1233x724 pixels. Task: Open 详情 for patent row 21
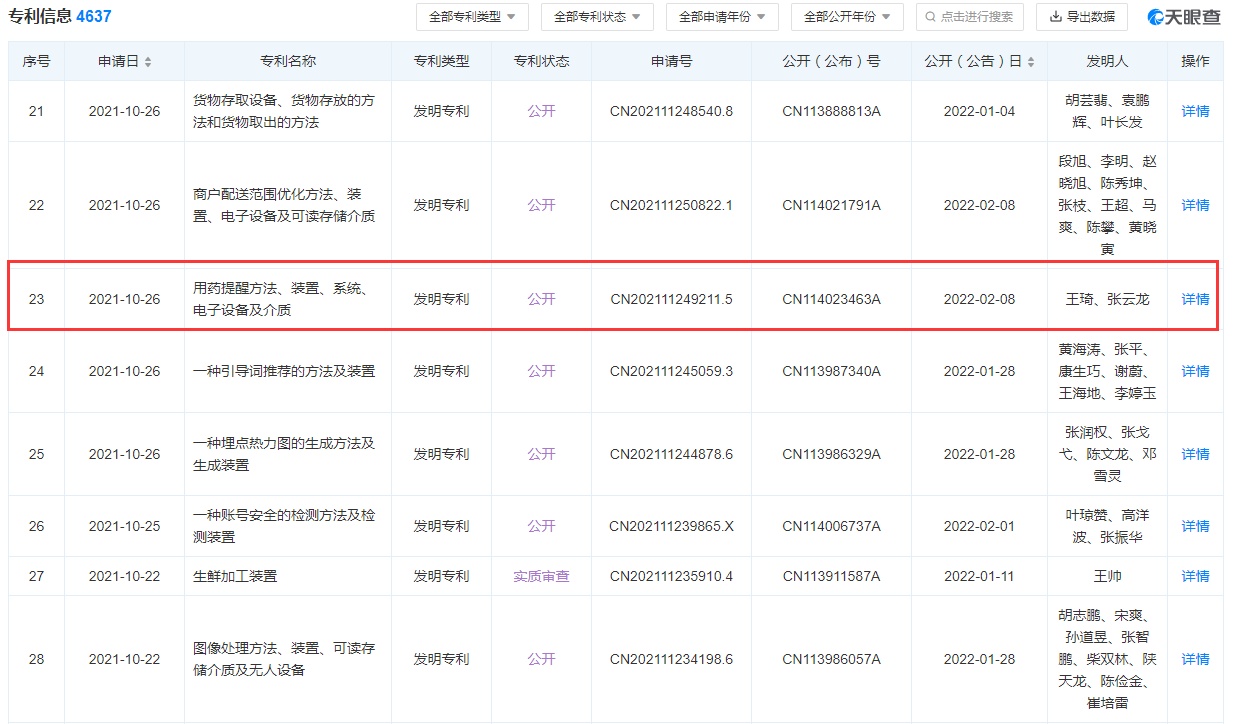[x=1195, y=111]
